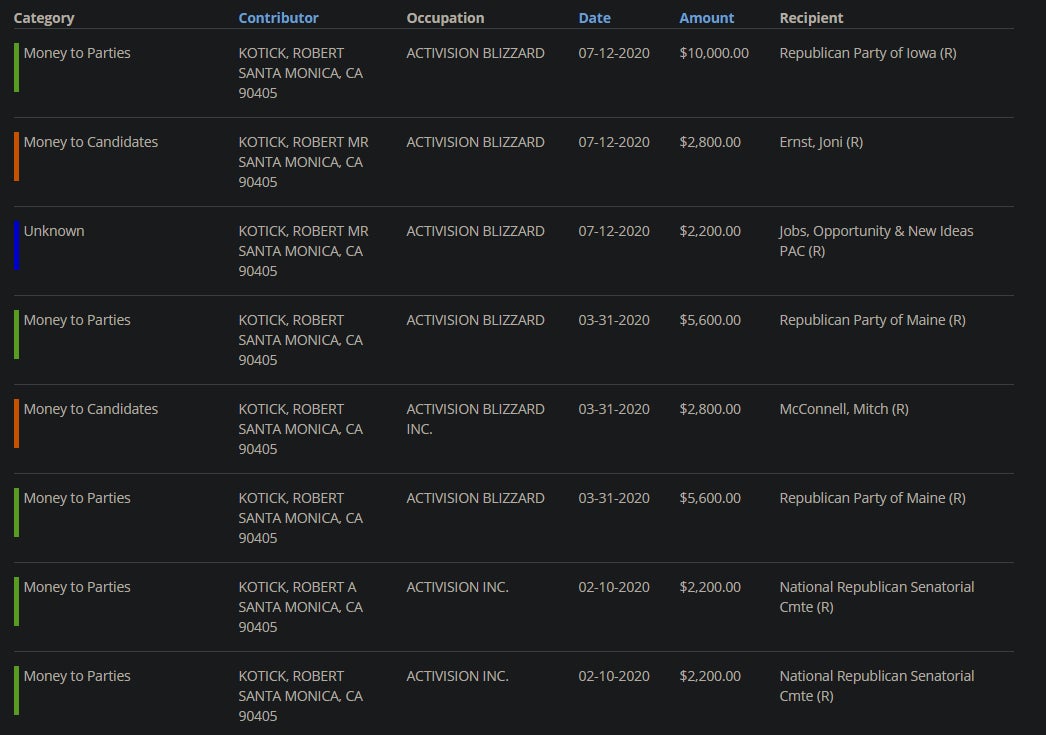Click the Category column header
This screenshot has width=1046, height=735.
click(x=44, y=18)
